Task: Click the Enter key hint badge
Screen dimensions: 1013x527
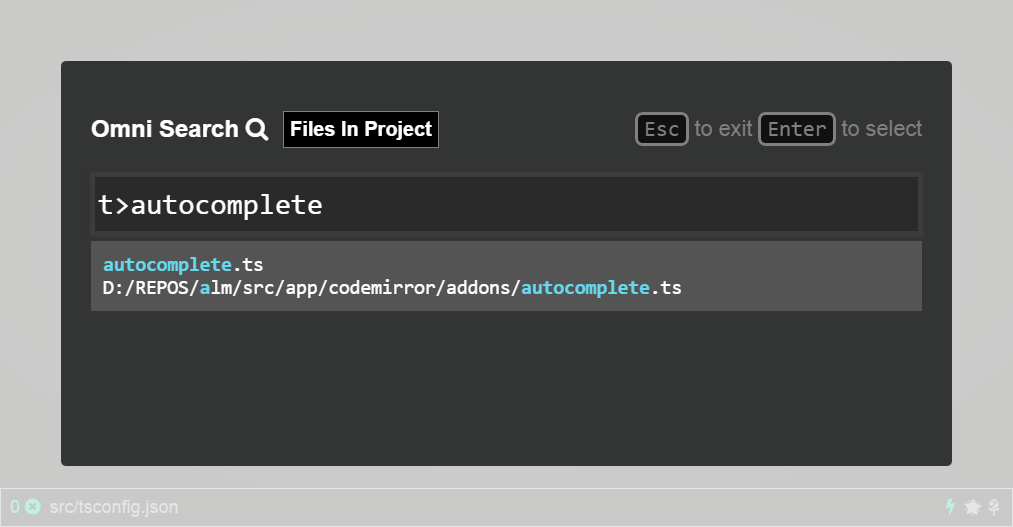Action: click(x=797, y=129)
